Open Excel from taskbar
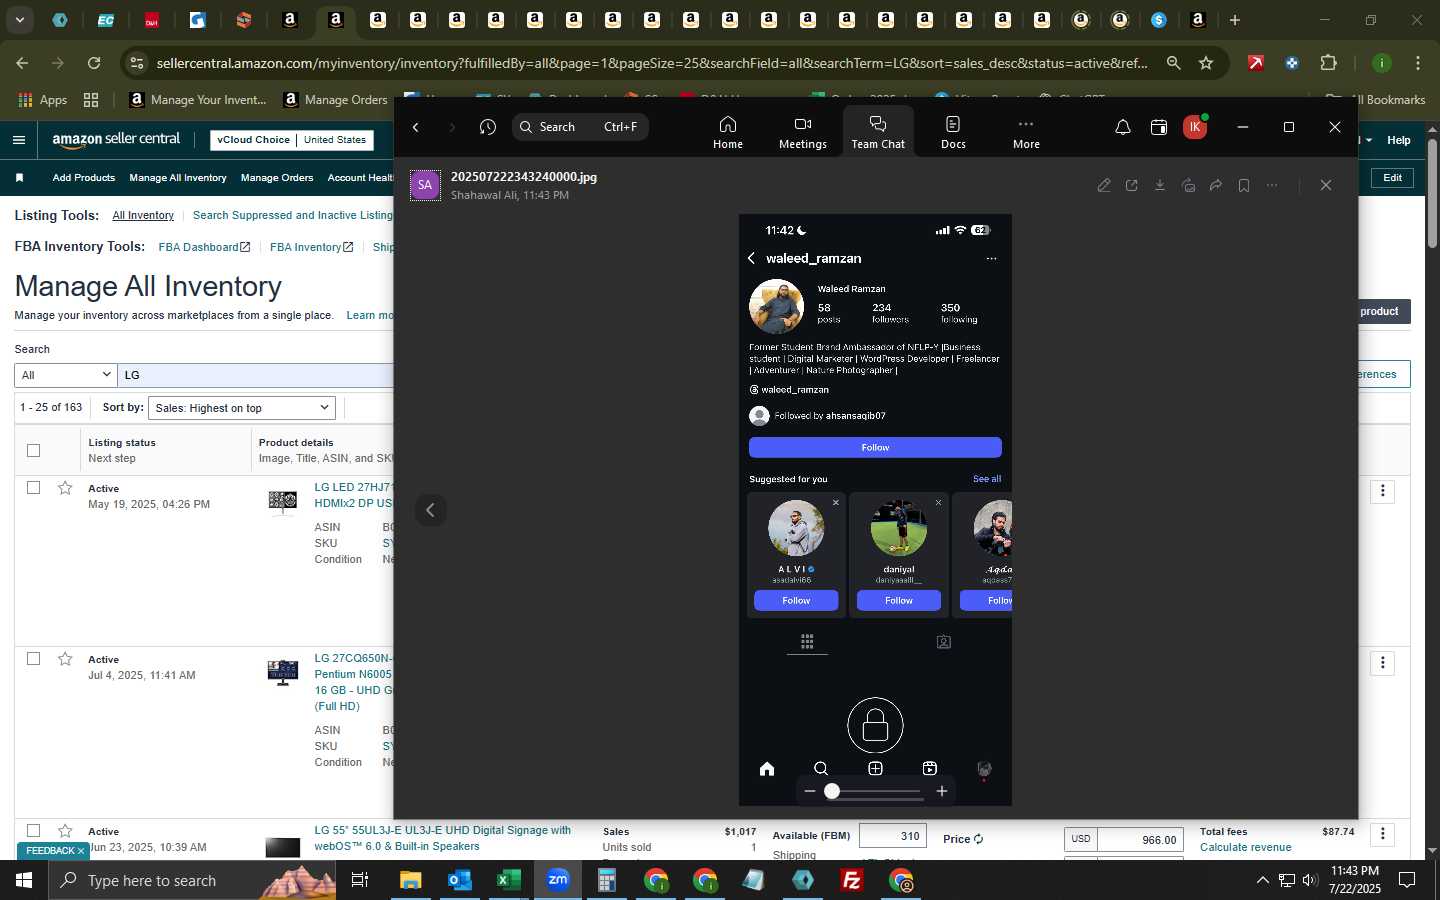 (508, 880)
